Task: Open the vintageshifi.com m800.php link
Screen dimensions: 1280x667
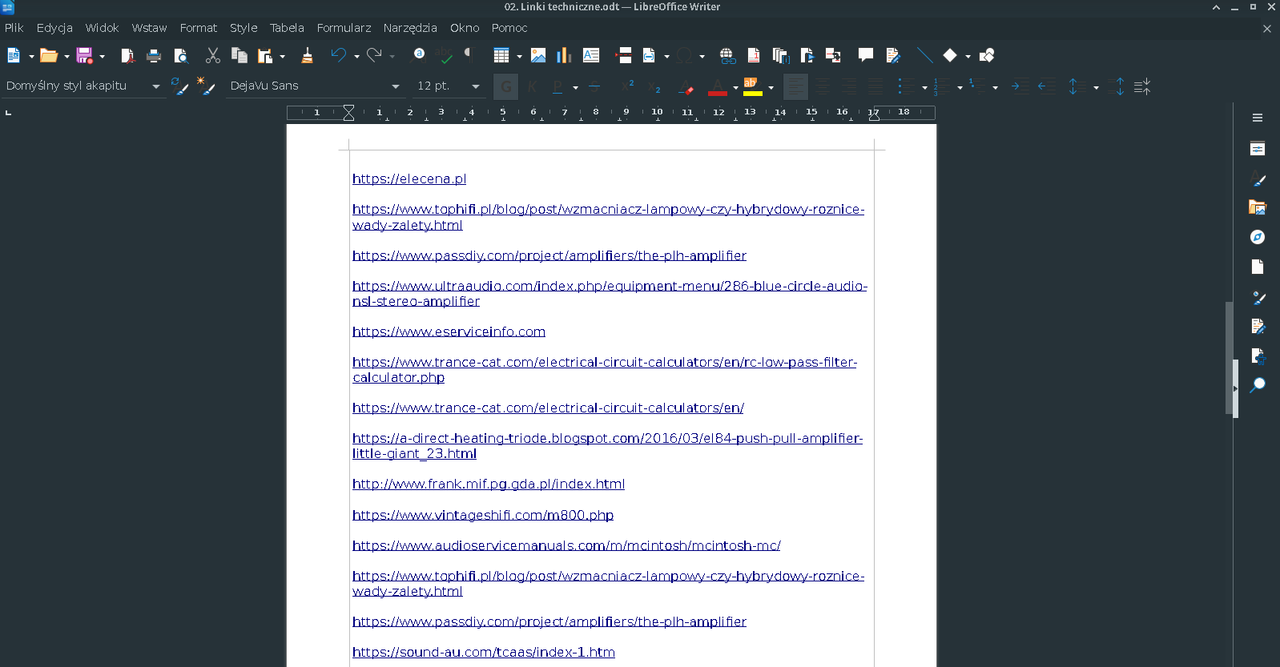Action: pyautogui.click(x=483, y=515)
